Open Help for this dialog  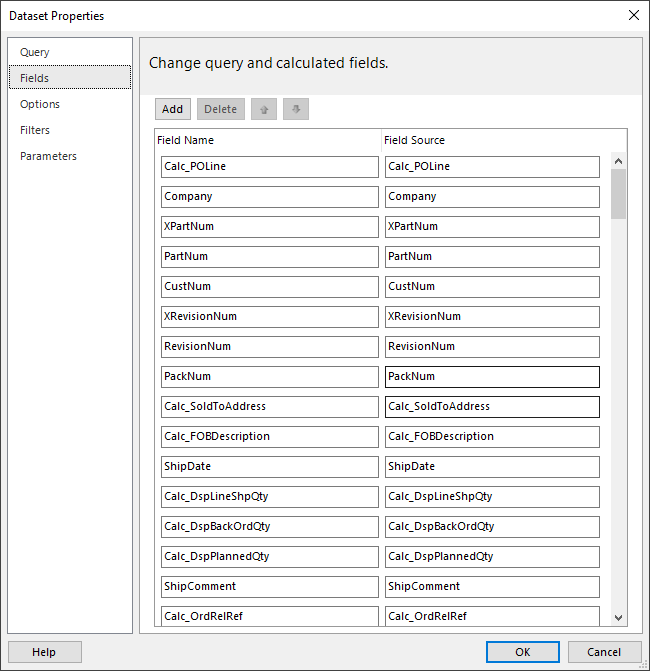click(45, 652)
